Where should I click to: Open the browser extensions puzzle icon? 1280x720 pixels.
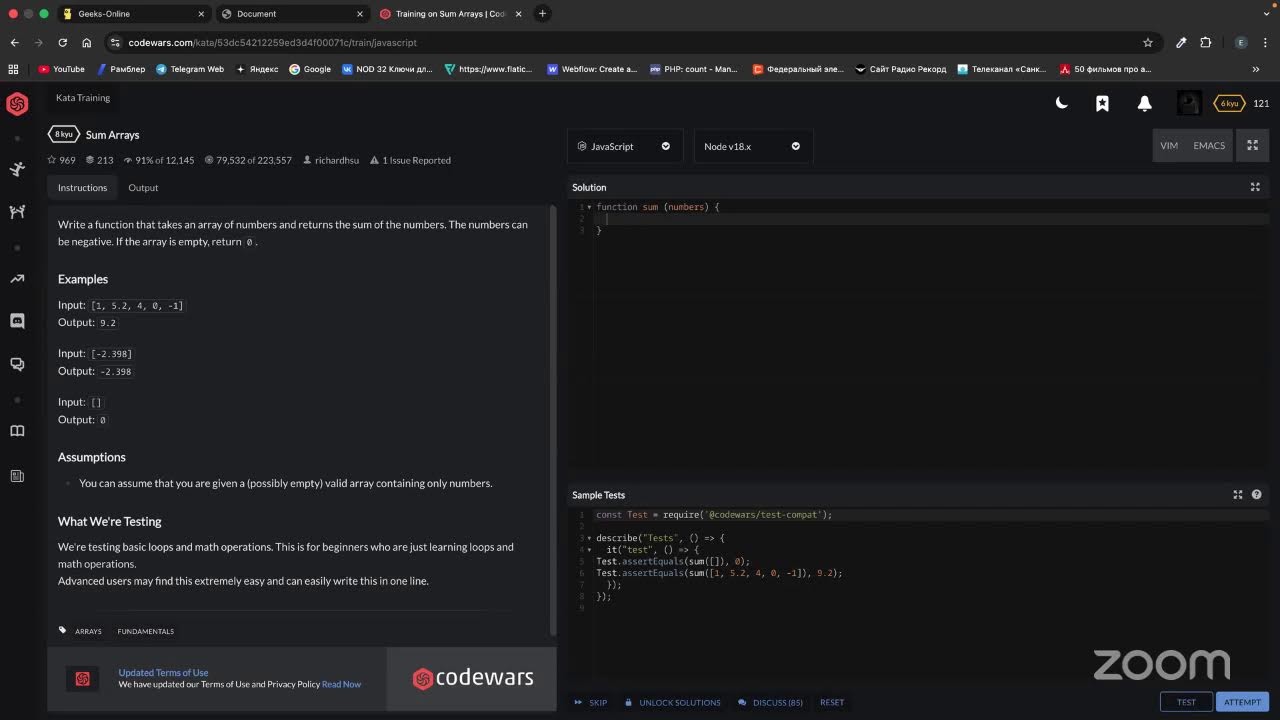[1205, 42]
